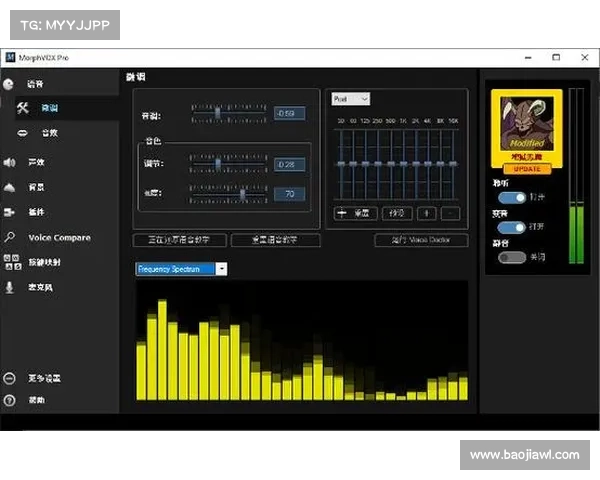Expand the Frequency Spectrum dropdown arrow
This screenshot has width=600, height=480.
(x=221, y=269)
